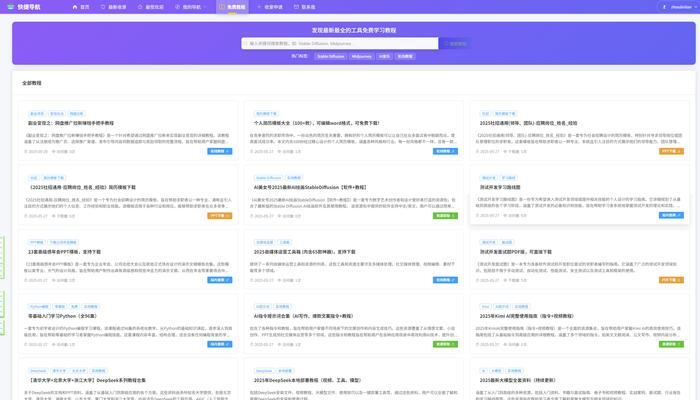
Task: Click blue button on 副业变现 card
Action: click(x=219, y=151)
